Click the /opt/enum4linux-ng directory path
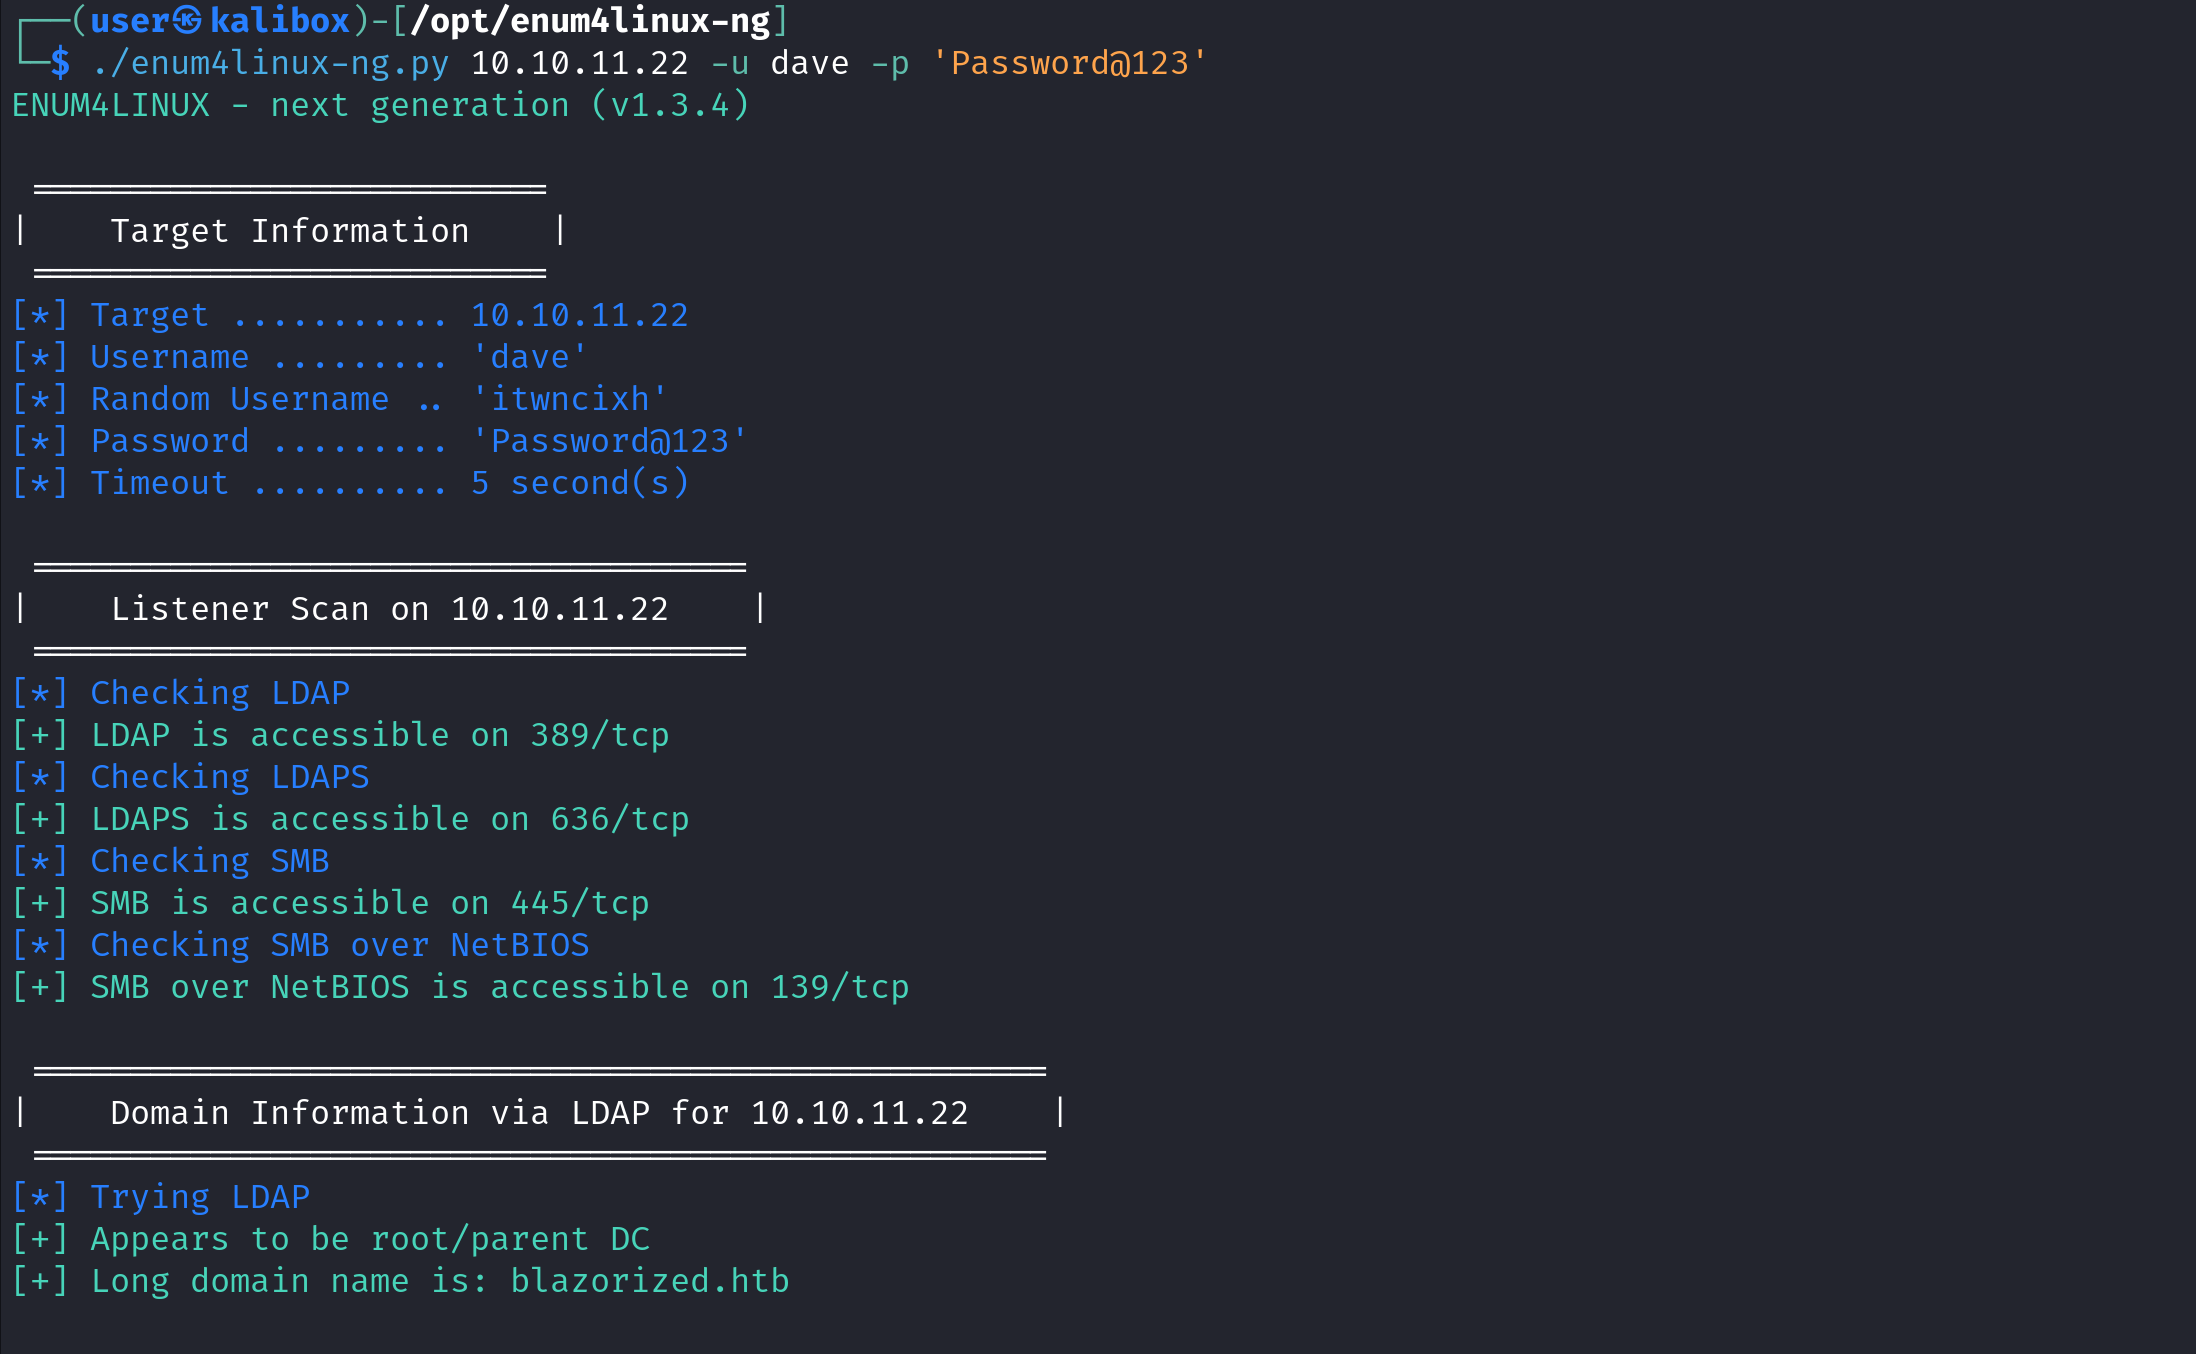 tap(590, 20)
